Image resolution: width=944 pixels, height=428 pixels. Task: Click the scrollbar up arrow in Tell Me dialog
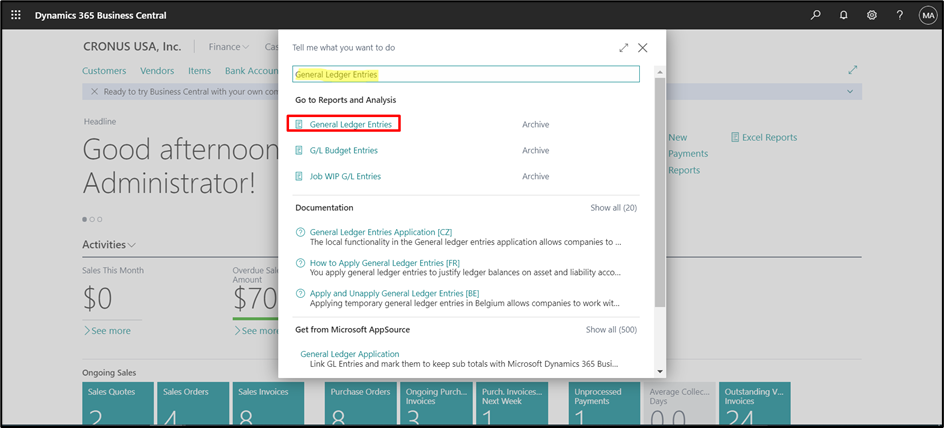(x=660, y=71)
